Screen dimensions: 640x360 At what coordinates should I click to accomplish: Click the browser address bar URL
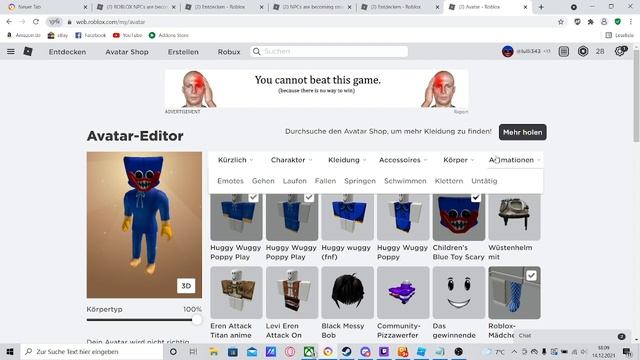pyautogui.click(x=110, y=22)
